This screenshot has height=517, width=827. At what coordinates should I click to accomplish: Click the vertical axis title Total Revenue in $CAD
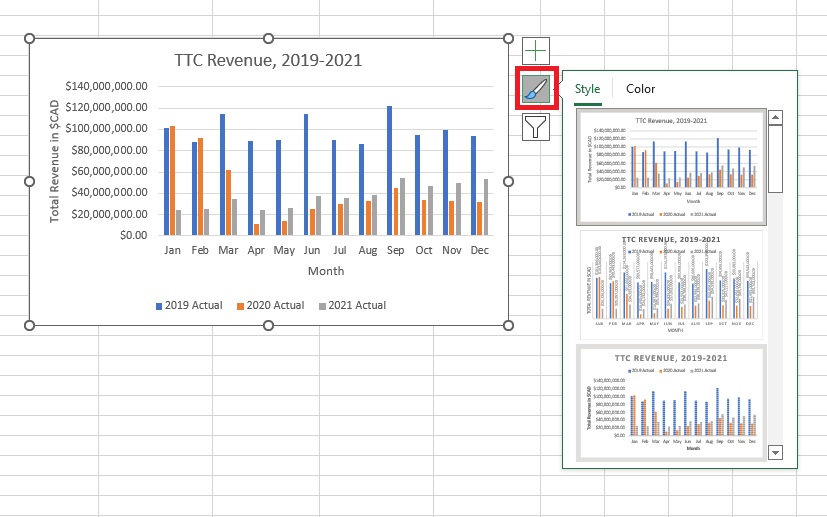click(54, 161)
